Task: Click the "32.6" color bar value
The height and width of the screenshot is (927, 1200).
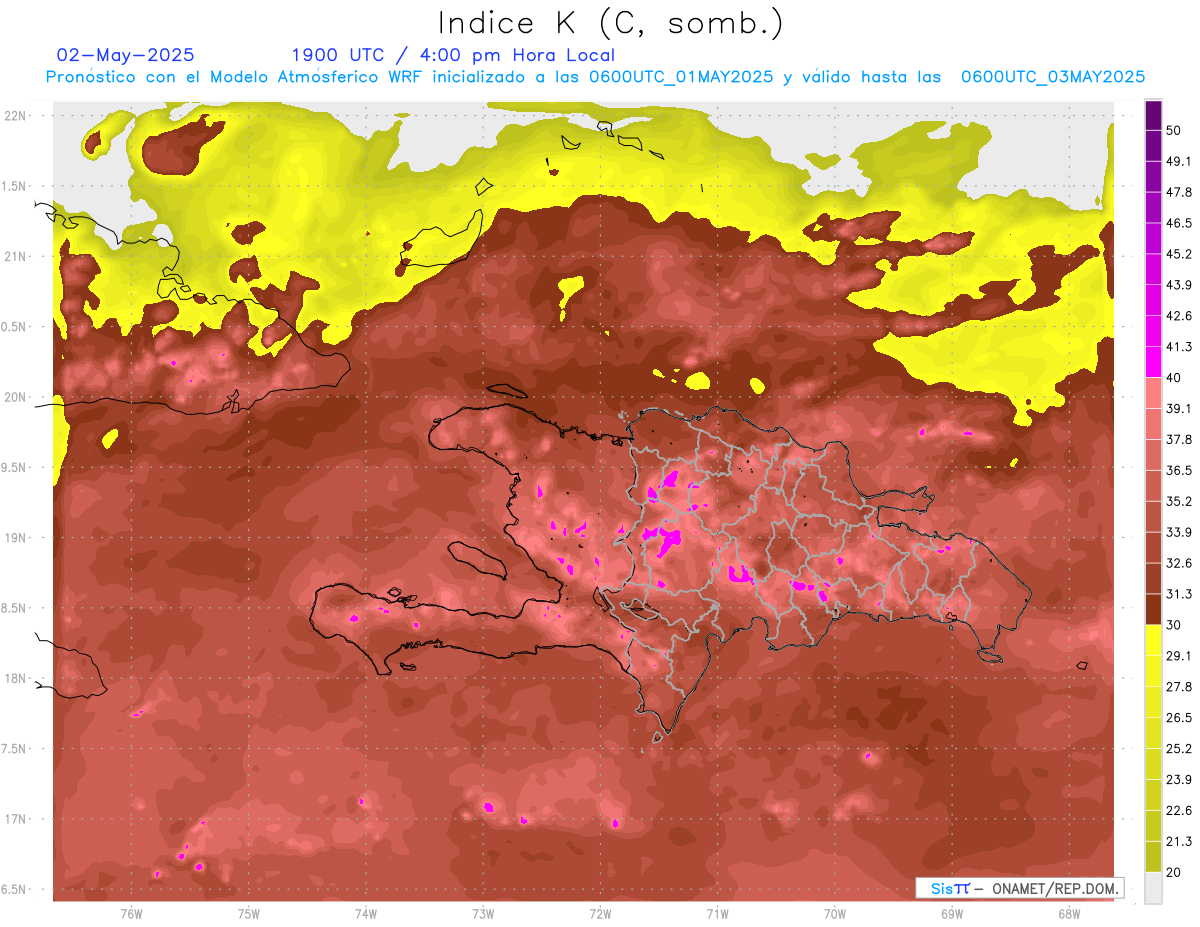Action: [1179, 563]
